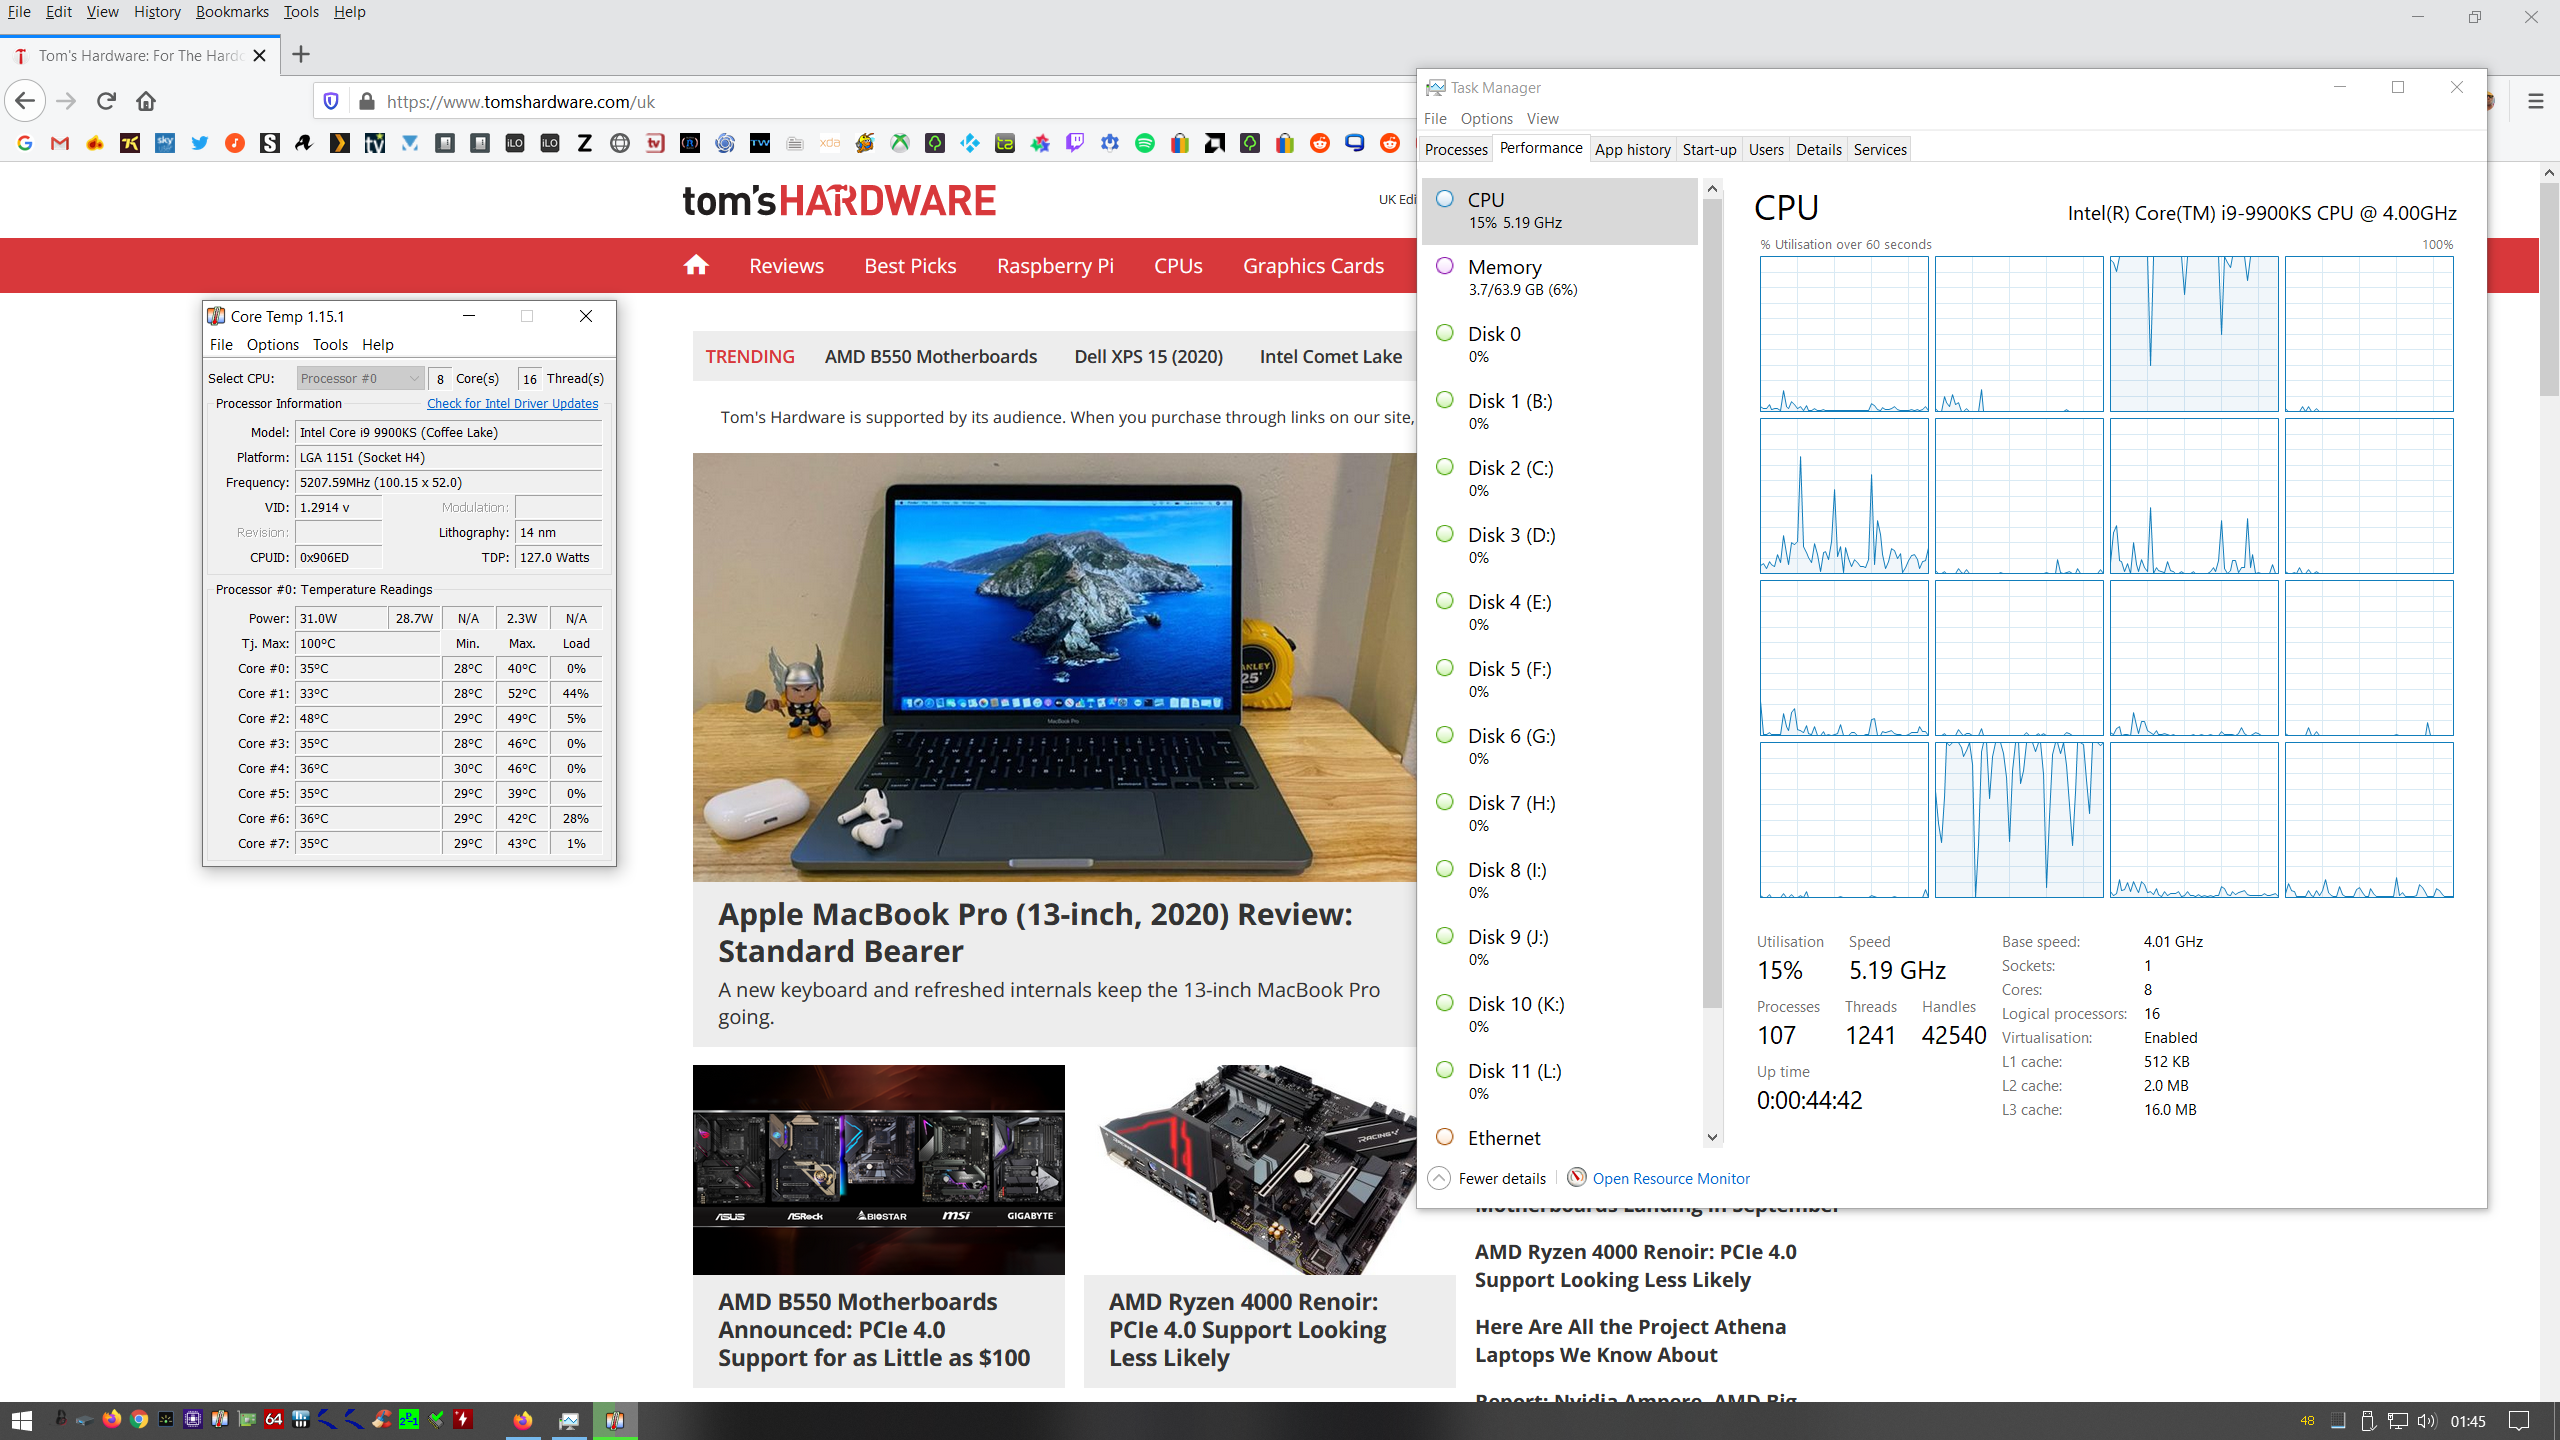The image size is (2560, 1440).
Task: Go to the Firefox home page icon
Action: [146, 101]
